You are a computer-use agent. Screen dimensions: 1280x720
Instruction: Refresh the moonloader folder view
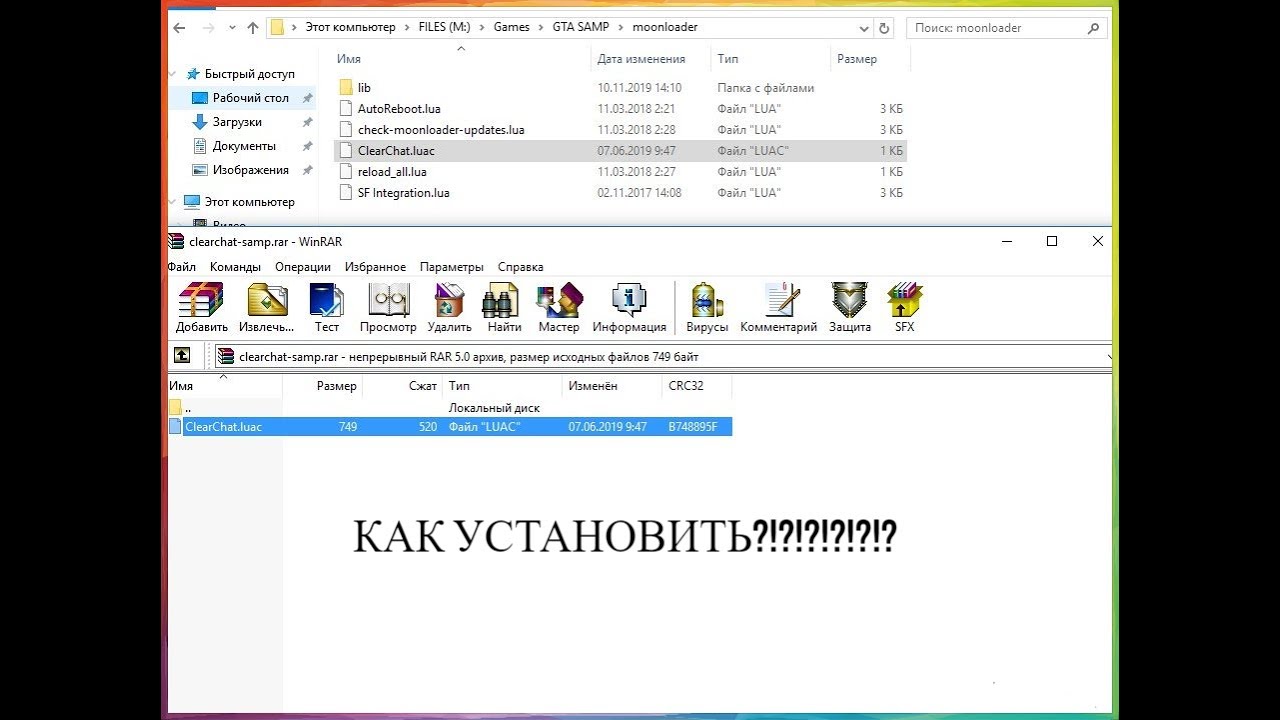click(x=884, y=28)
